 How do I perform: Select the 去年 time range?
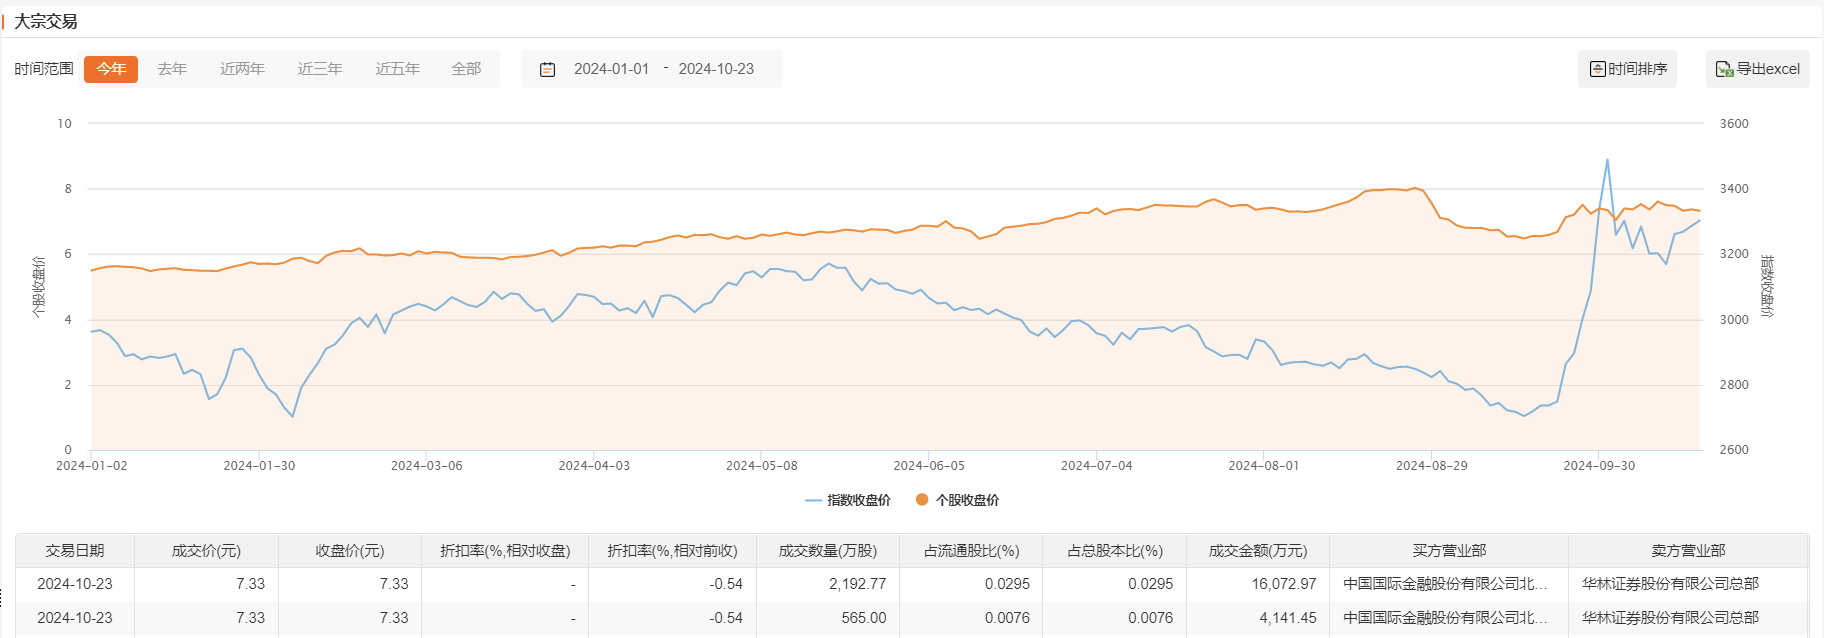point(172,69)
